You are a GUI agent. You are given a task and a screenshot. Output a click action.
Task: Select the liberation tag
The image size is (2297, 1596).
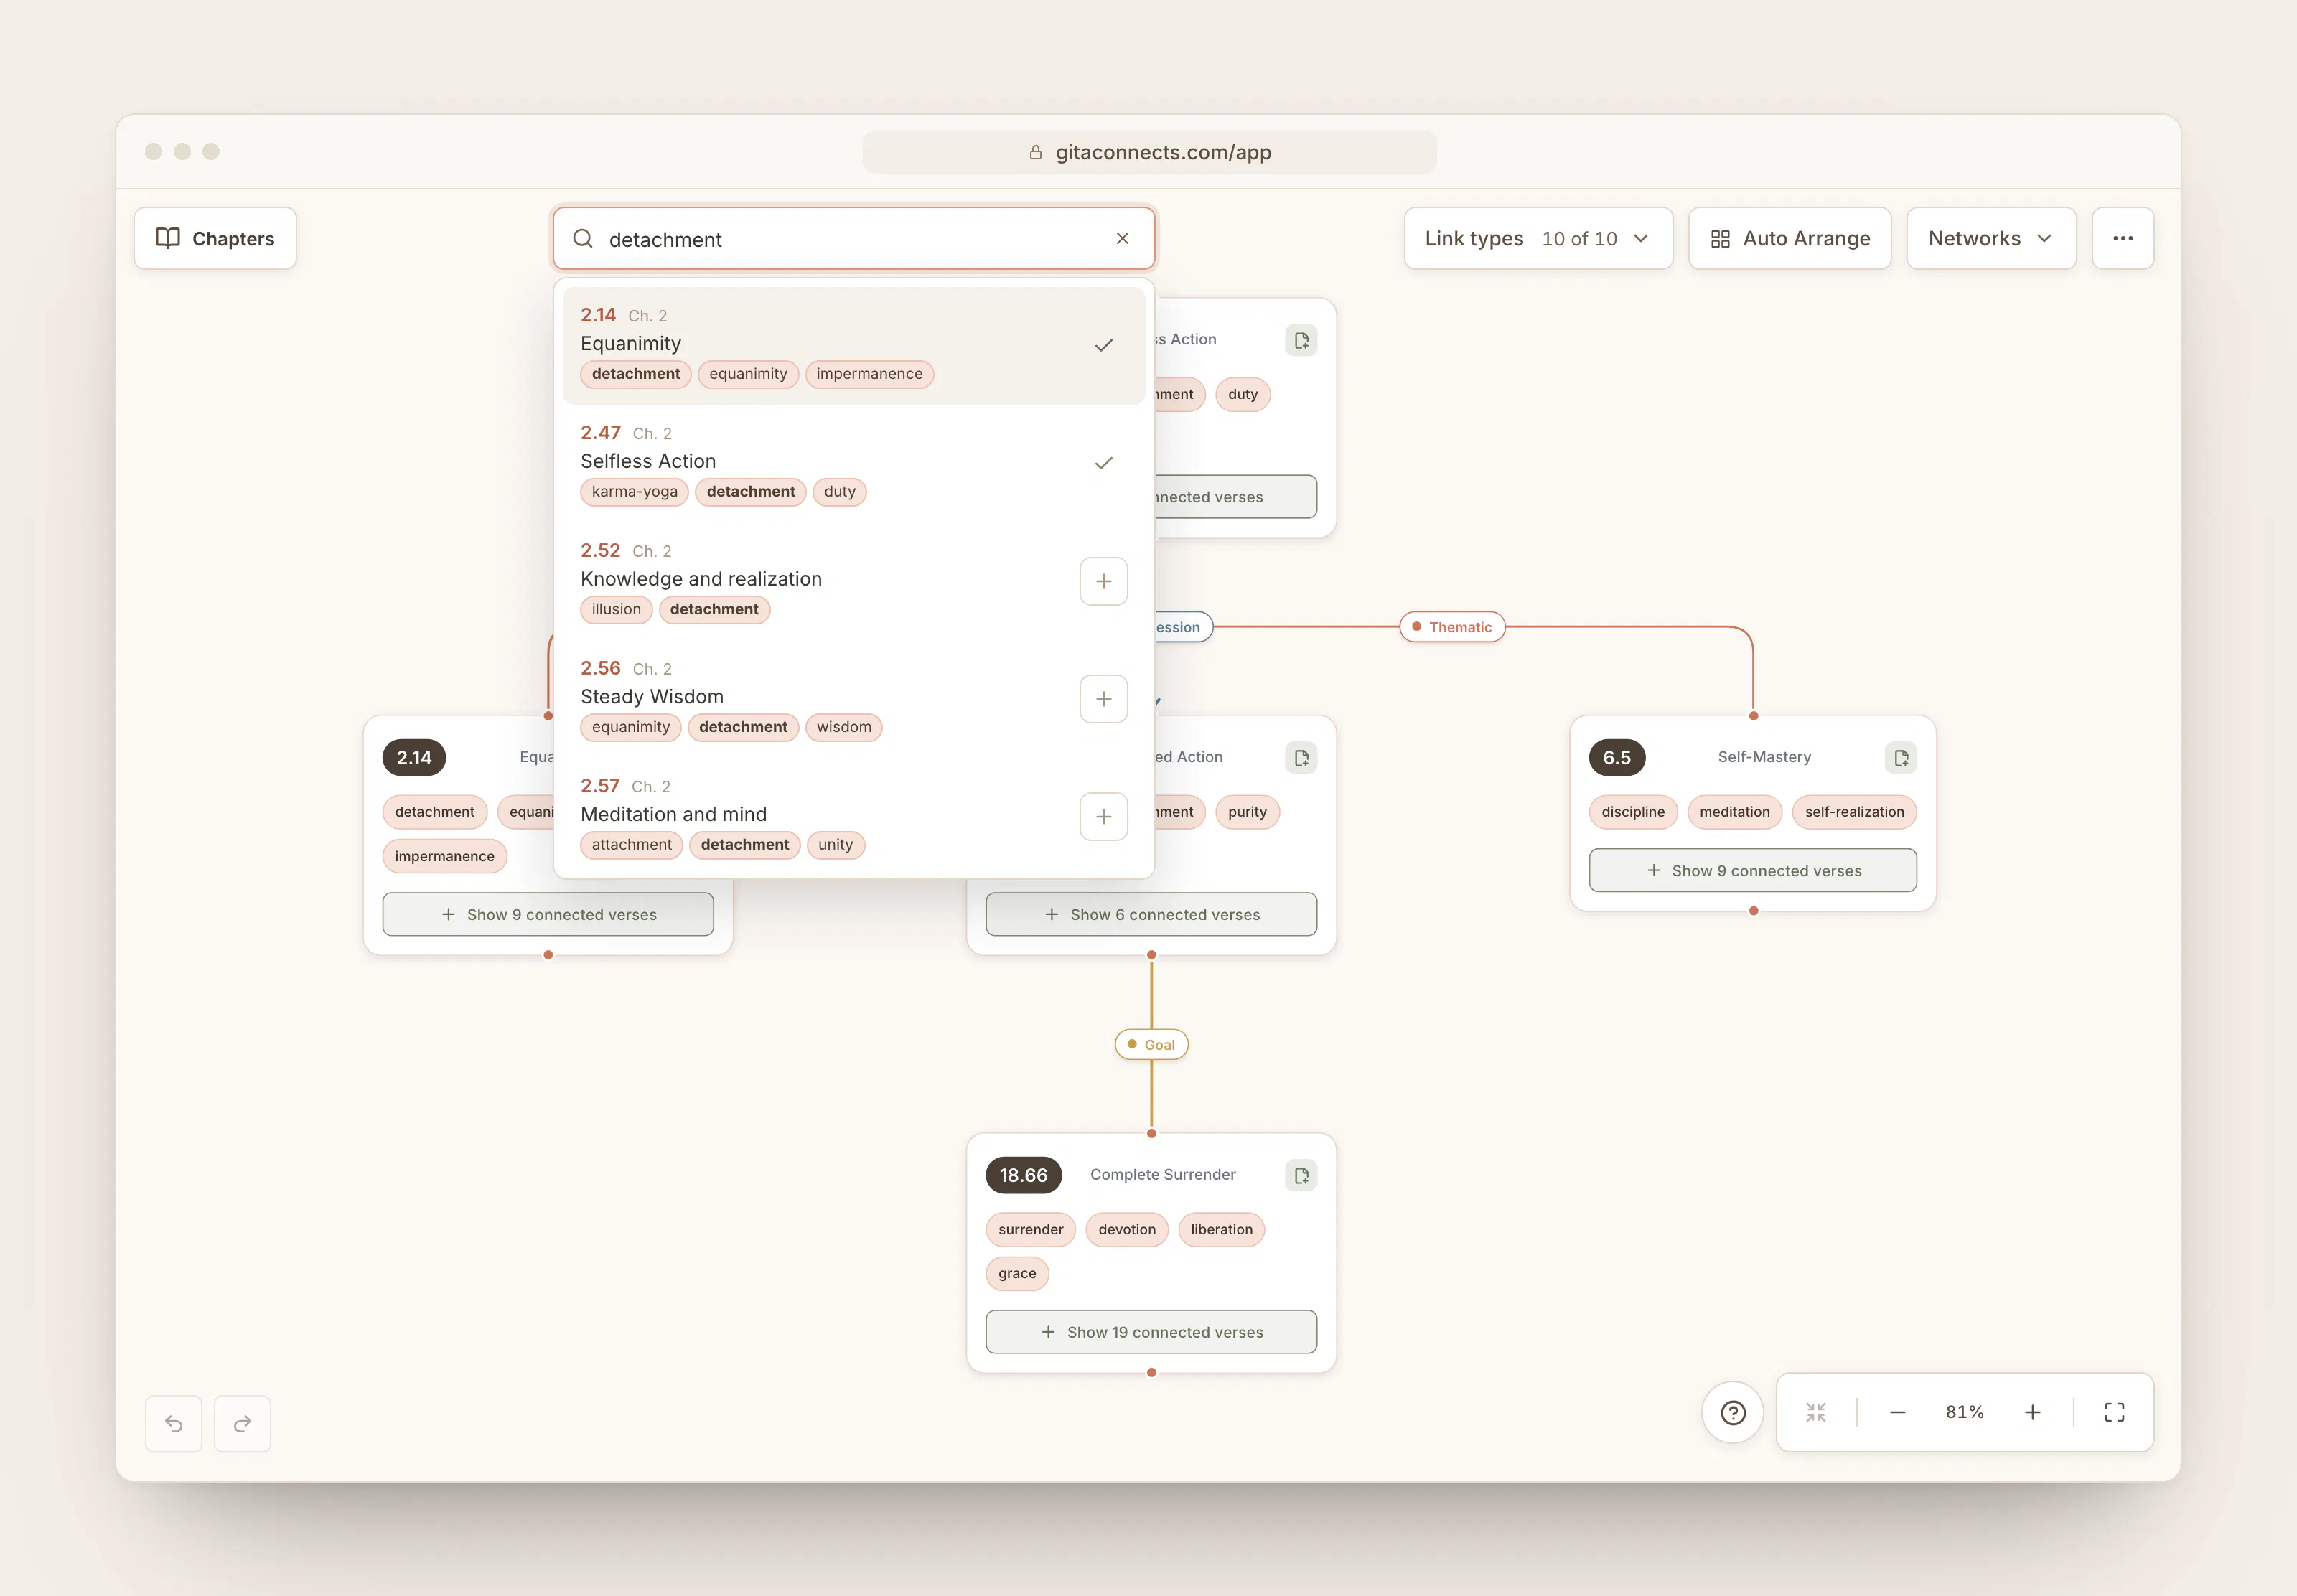[1221, 1229]
